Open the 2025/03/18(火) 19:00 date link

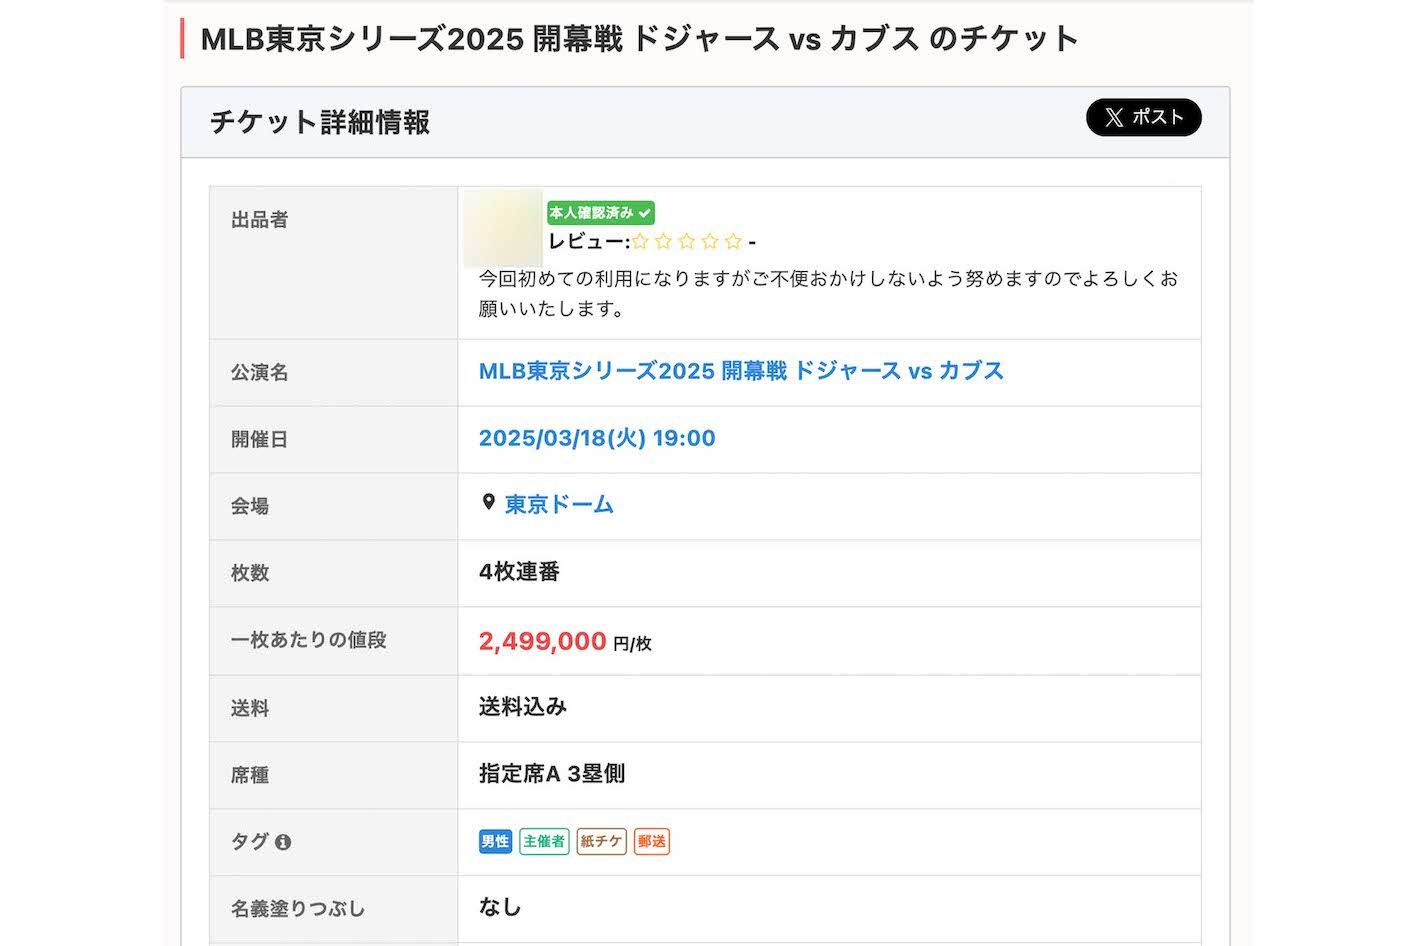point(595,438)
